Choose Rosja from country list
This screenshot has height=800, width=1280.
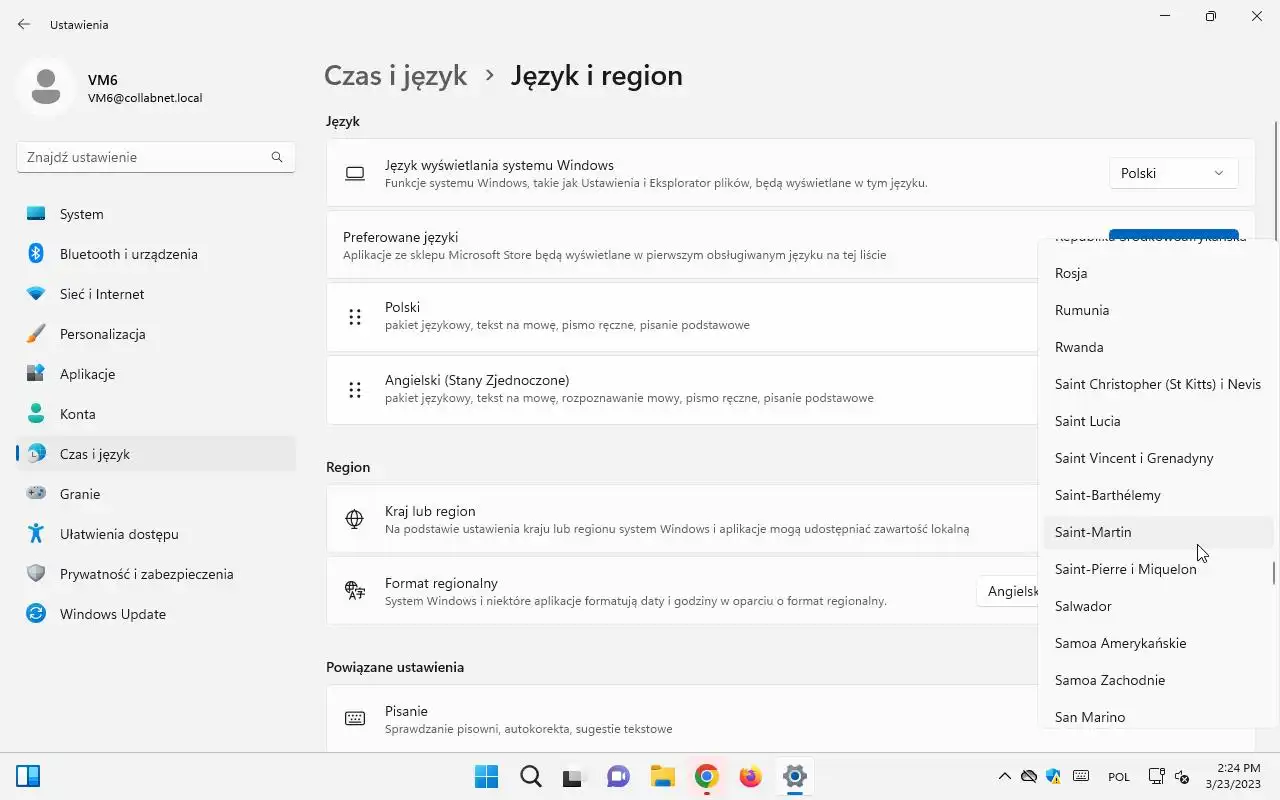[1158, 273]
